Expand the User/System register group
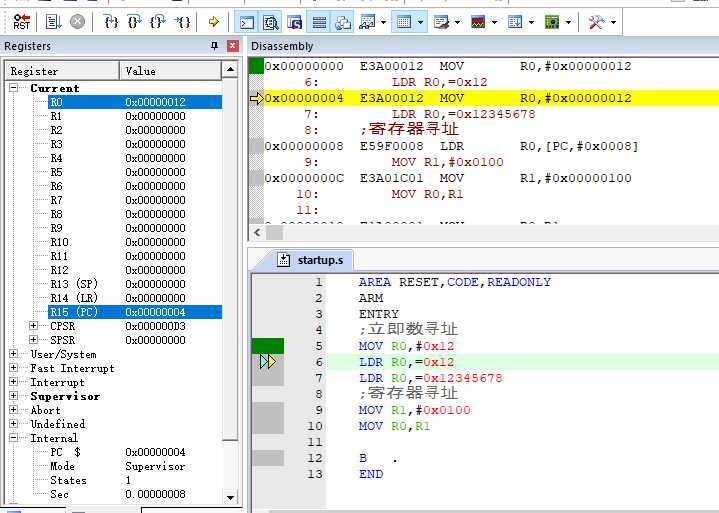 [14, 354]
